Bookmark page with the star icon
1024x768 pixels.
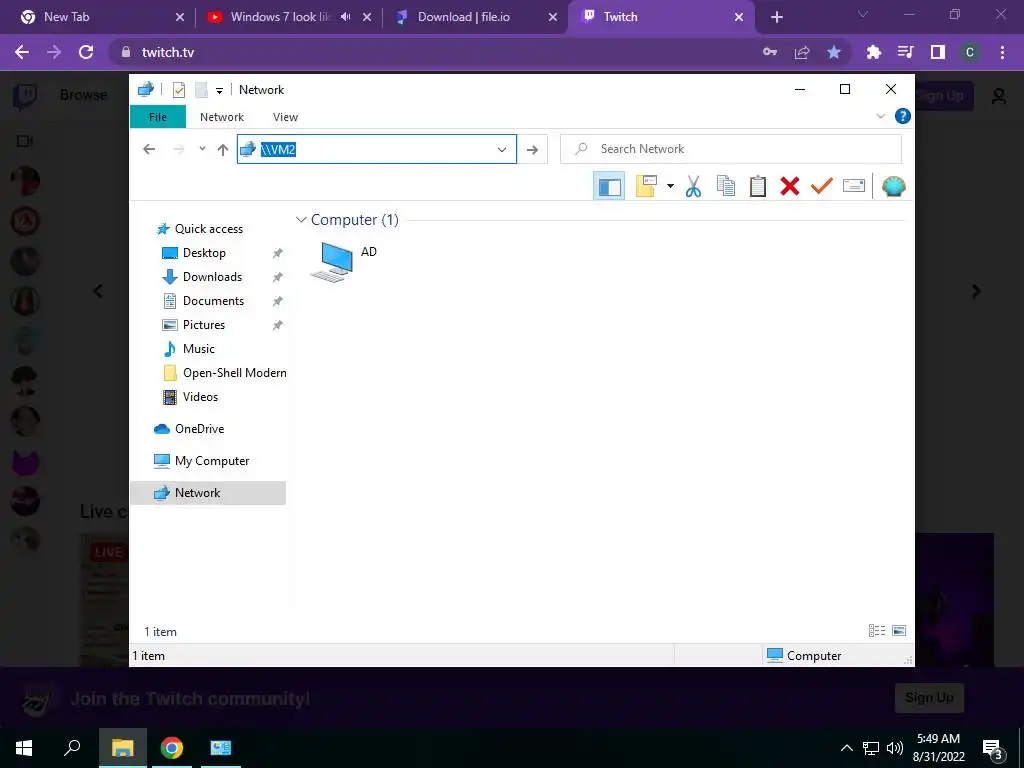coord(834,52)
